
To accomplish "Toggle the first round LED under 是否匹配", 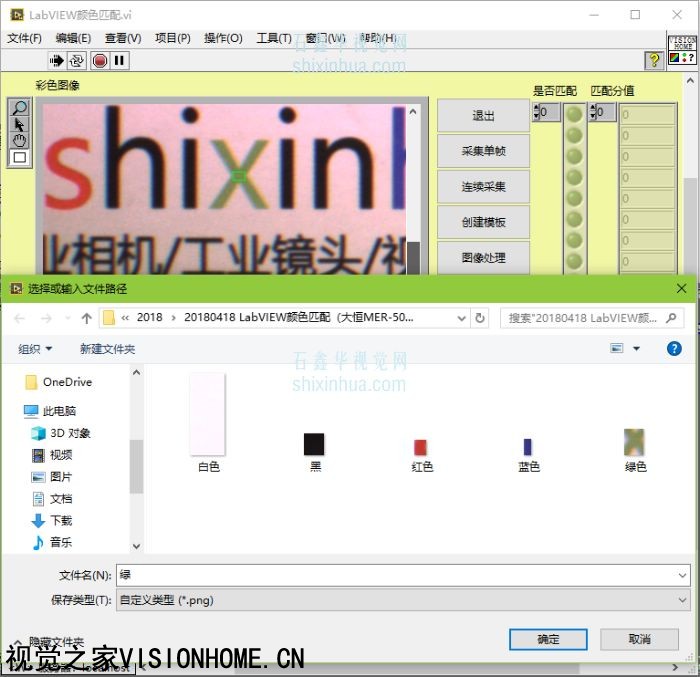I will point(574,114).
